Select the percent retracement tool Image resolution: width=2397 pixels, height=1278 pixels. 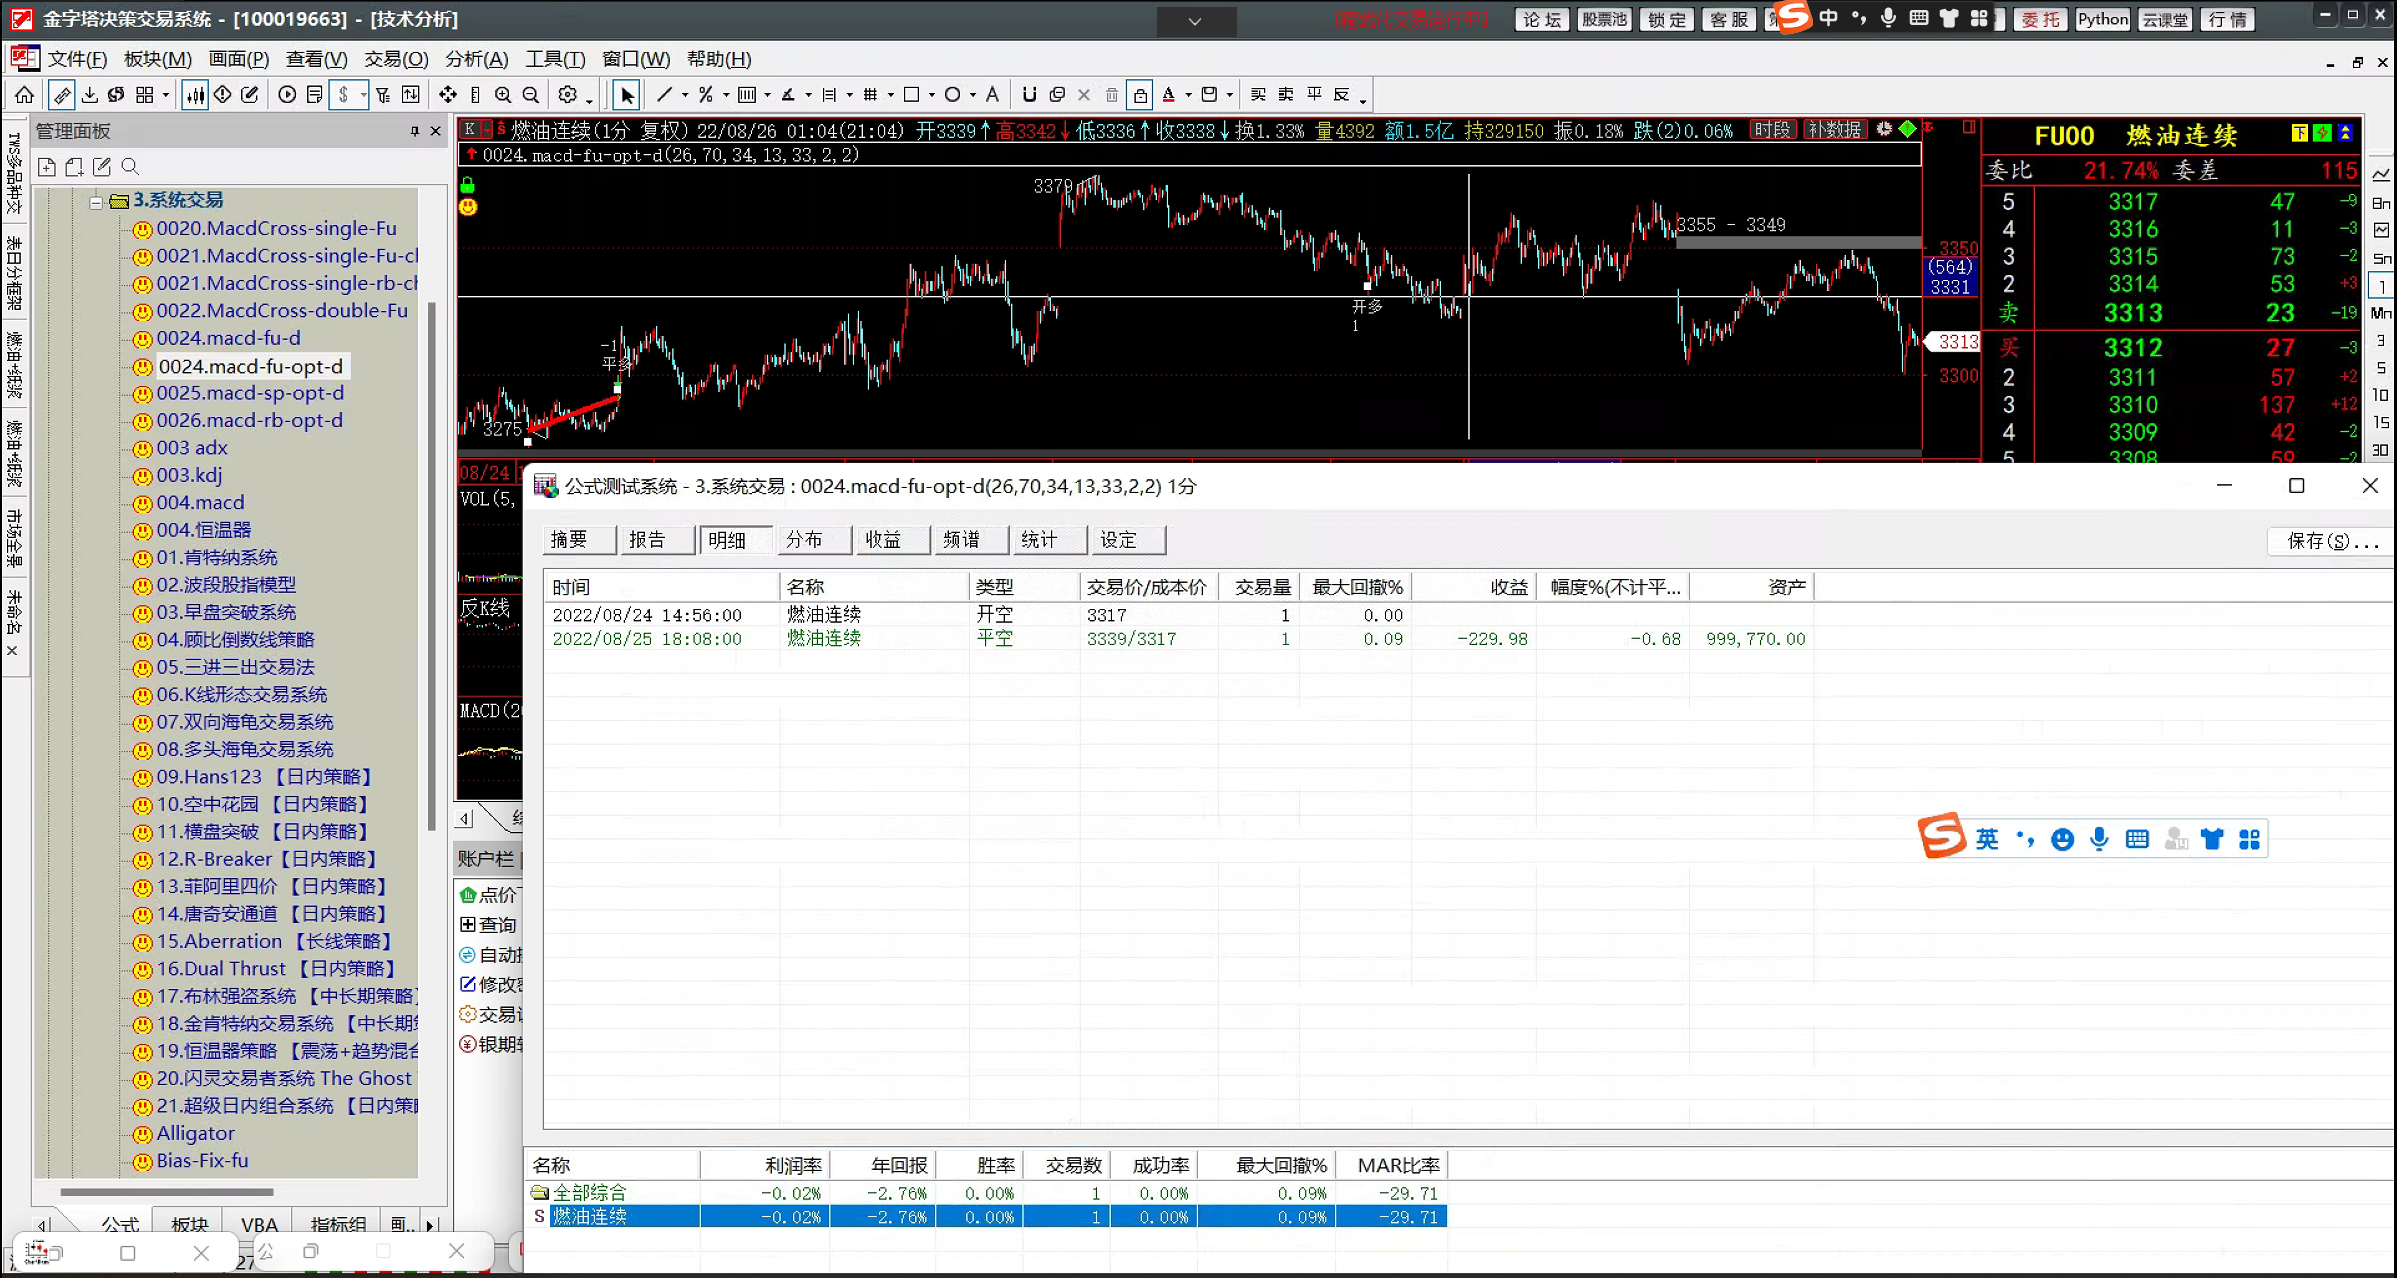(705, 94)
